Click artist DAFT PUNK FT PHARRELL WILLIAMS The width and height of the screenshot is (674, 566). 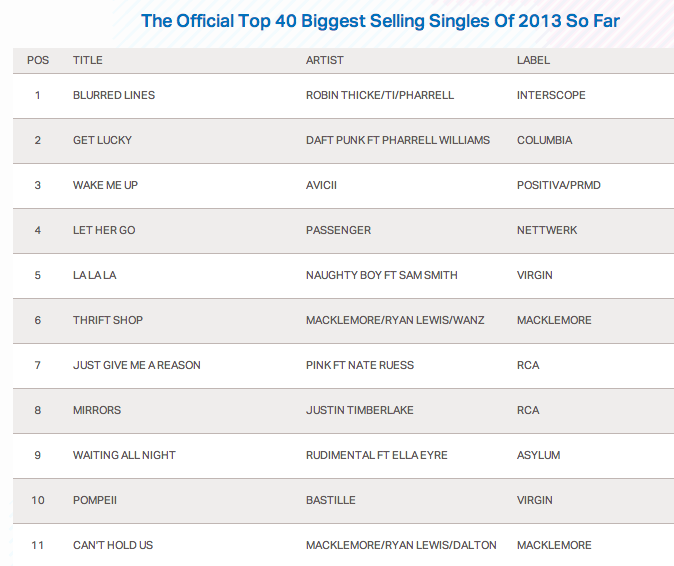[398, 140]
